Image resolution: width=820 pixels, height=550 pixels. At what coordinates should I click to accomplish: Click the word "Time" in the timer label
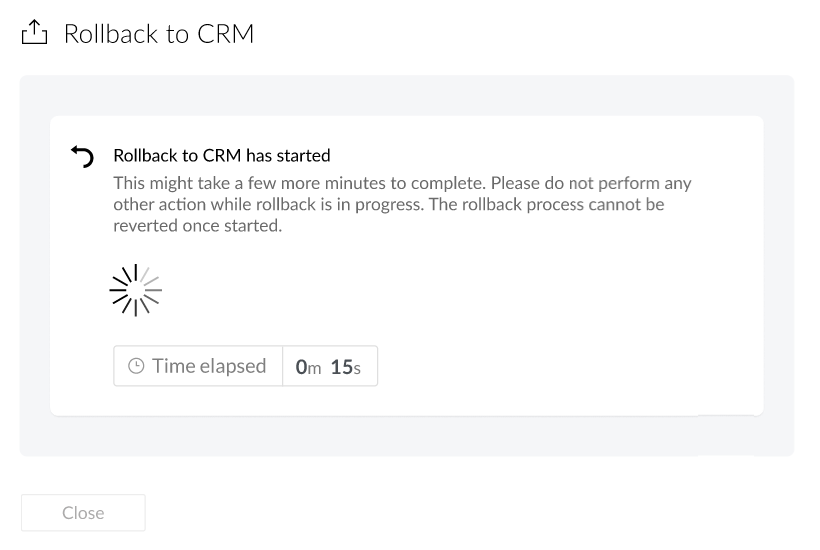pos(174,366)
